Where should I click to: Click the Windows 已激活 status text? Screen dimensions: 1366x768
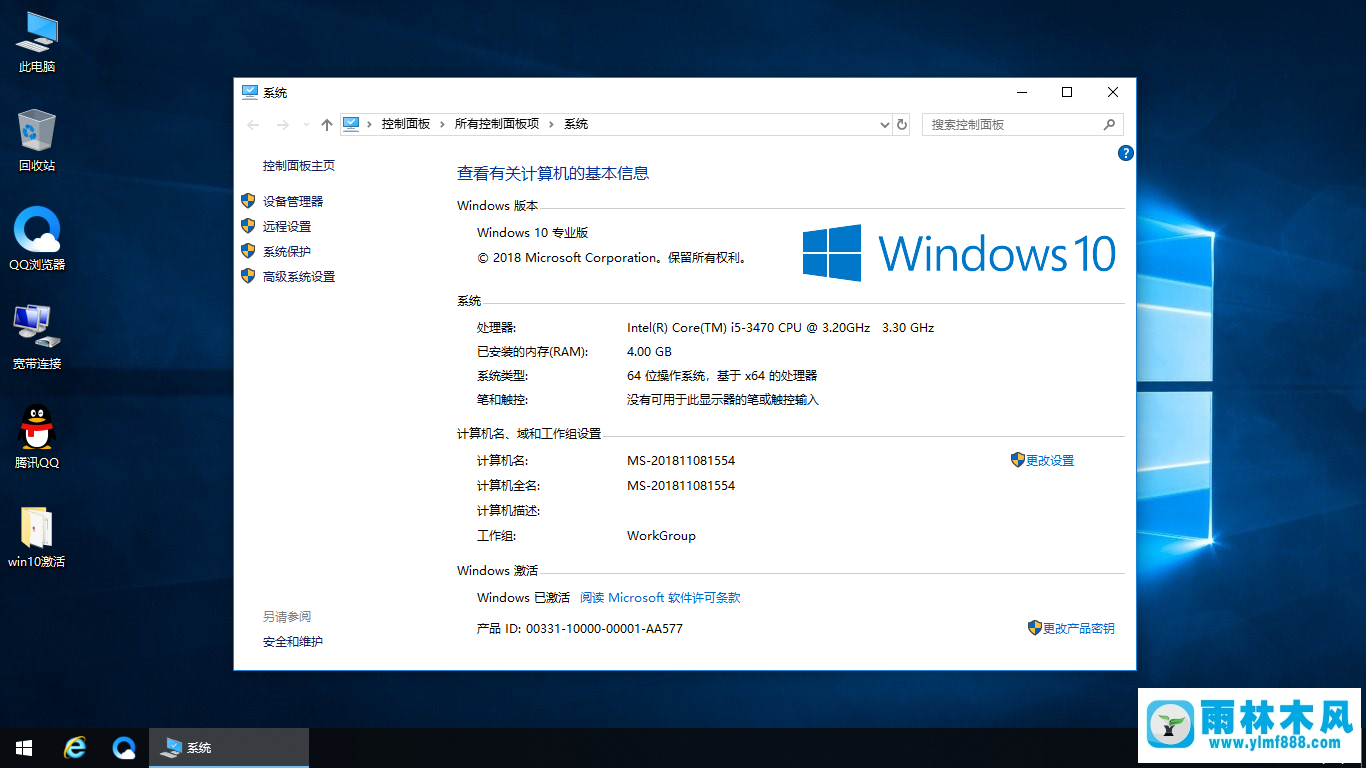point(523,598)
